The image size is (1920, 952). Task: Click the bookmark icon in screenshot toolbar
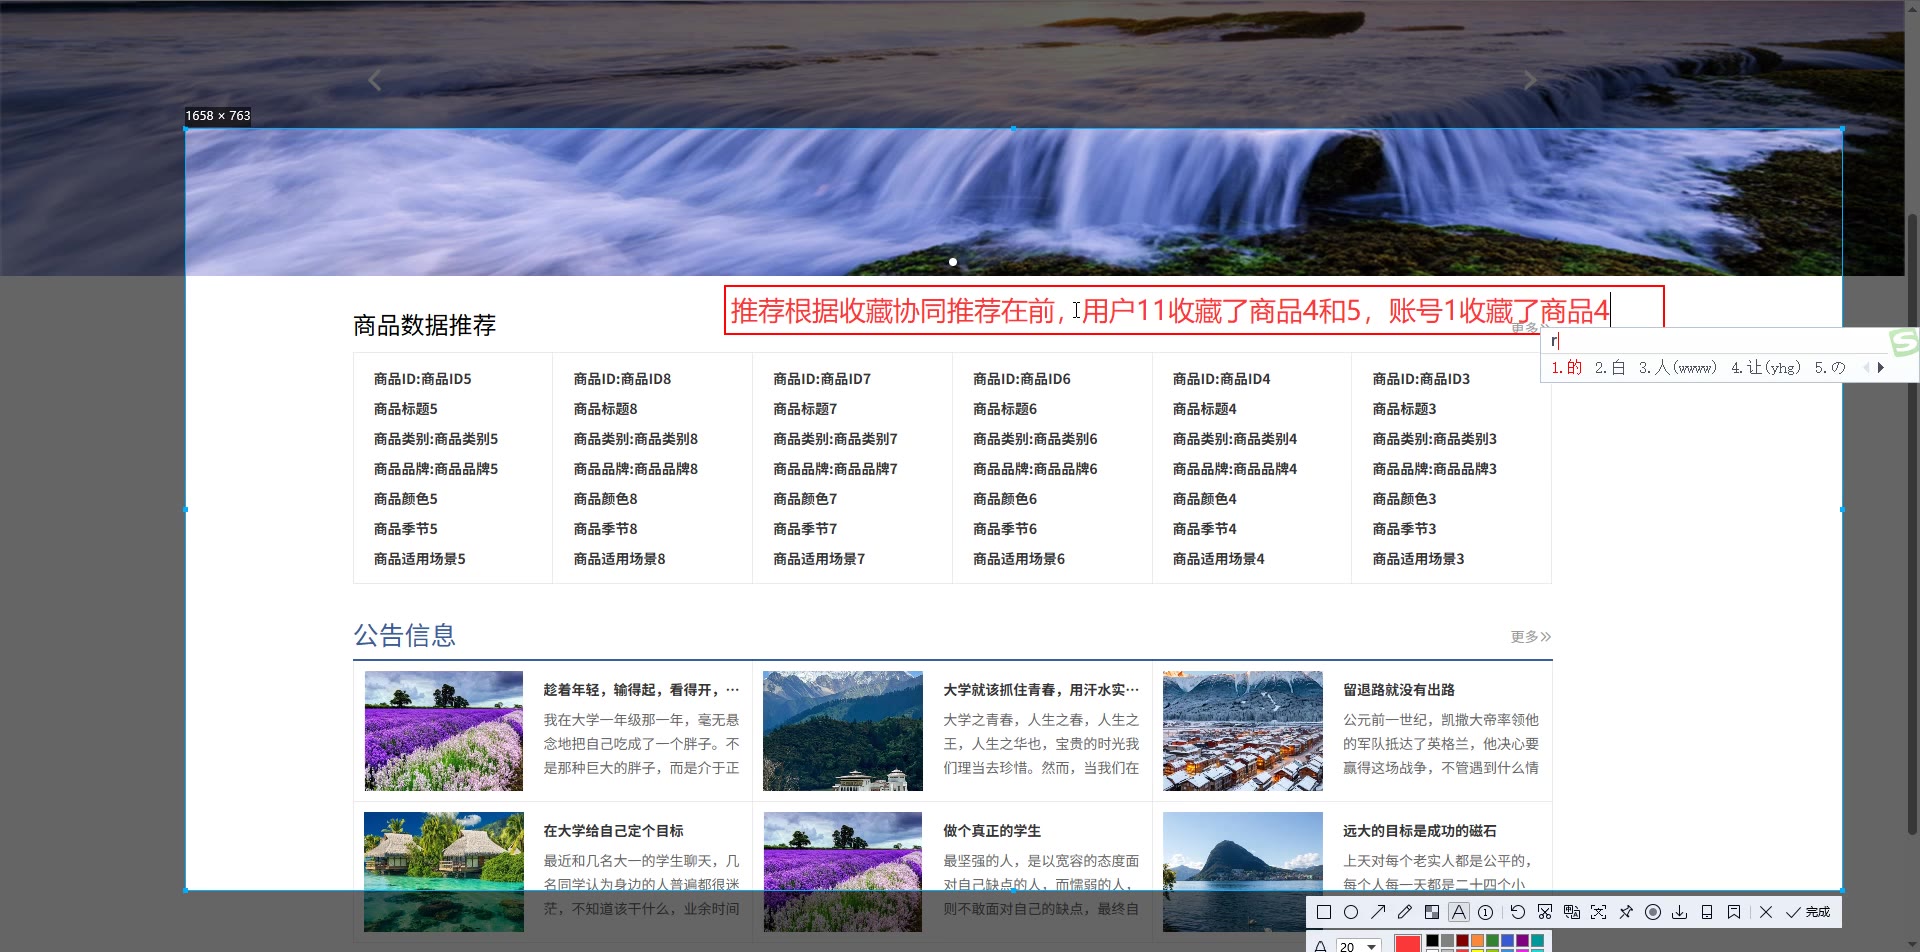[x=1734, y=912]
